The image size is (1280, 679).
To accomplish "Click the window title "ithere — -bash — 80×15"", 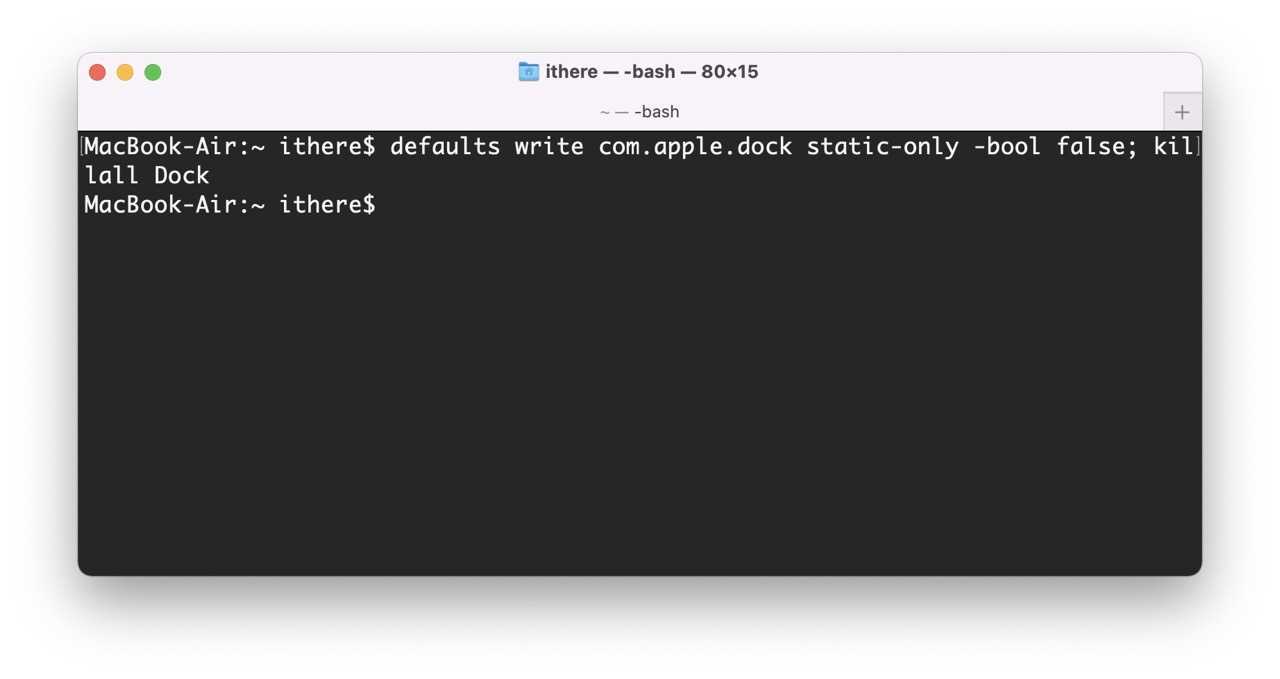I will tap(652, 72).
